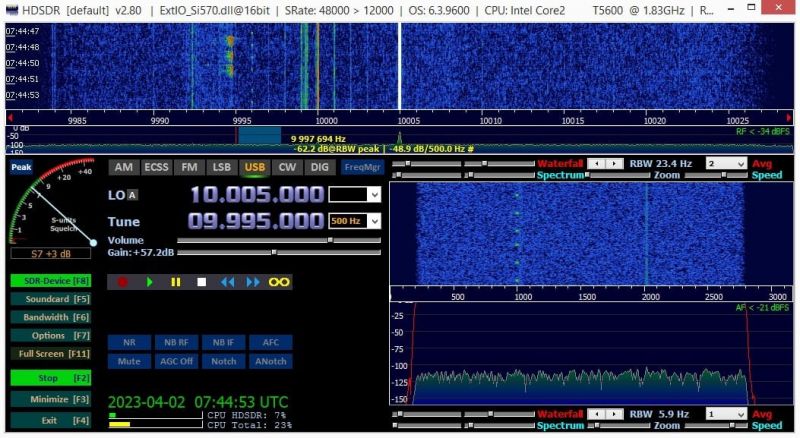Toggle the AGC Off button
The width and height of the screenshot is (800, 438).
coord(176,361)
